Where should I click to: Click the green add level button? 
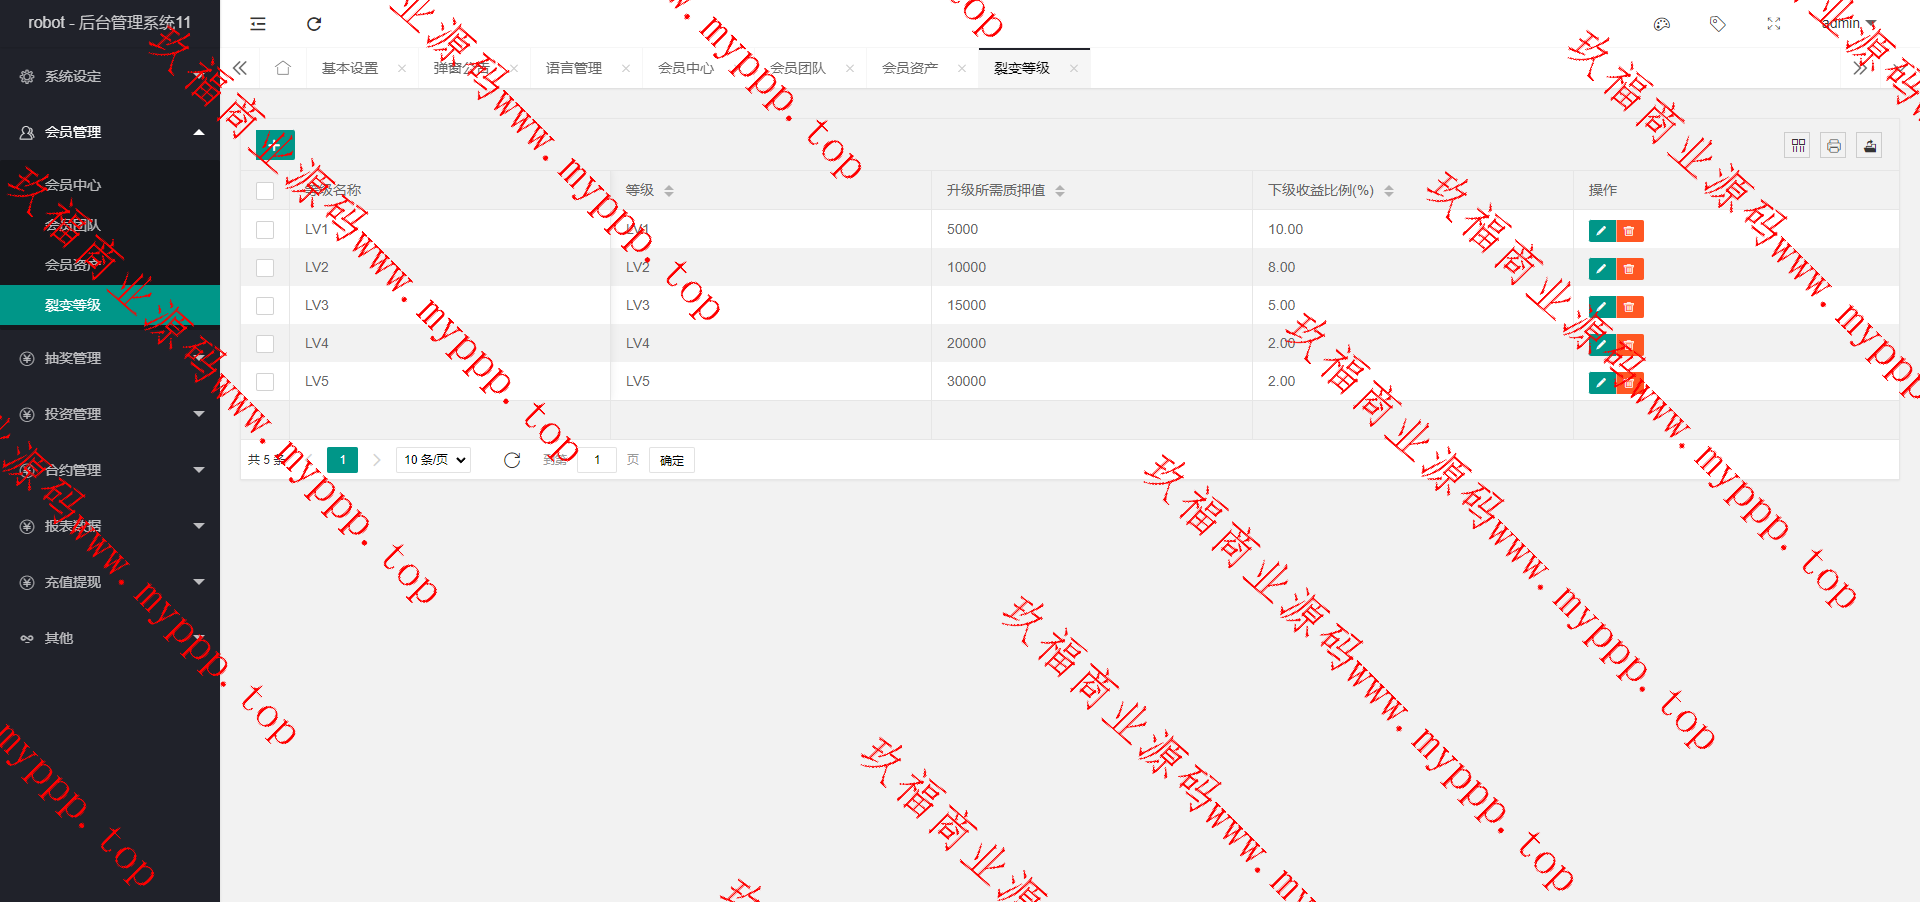click(x=275, y=145)
